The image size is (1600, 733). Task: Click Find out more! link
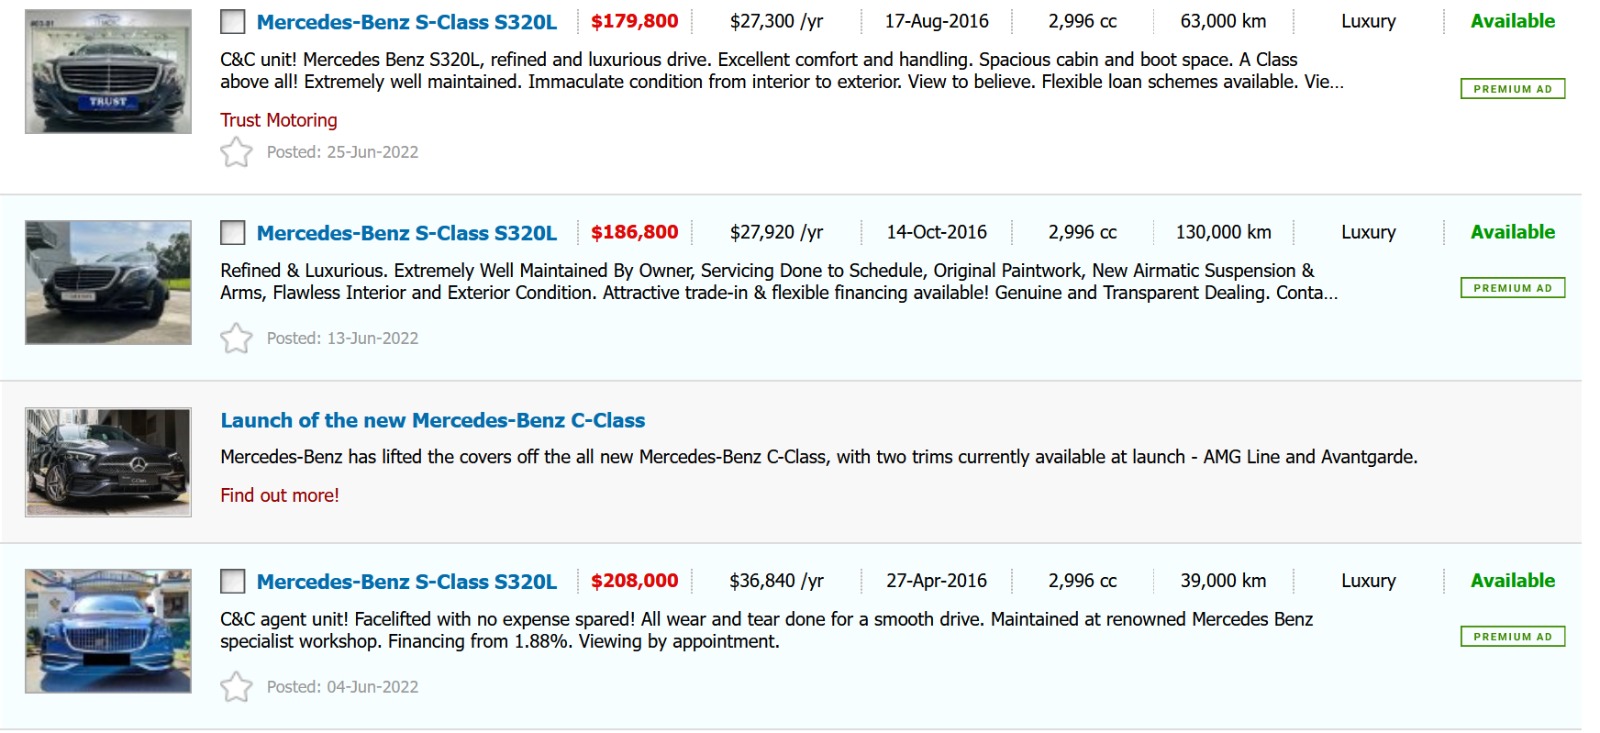click(280, 495)
